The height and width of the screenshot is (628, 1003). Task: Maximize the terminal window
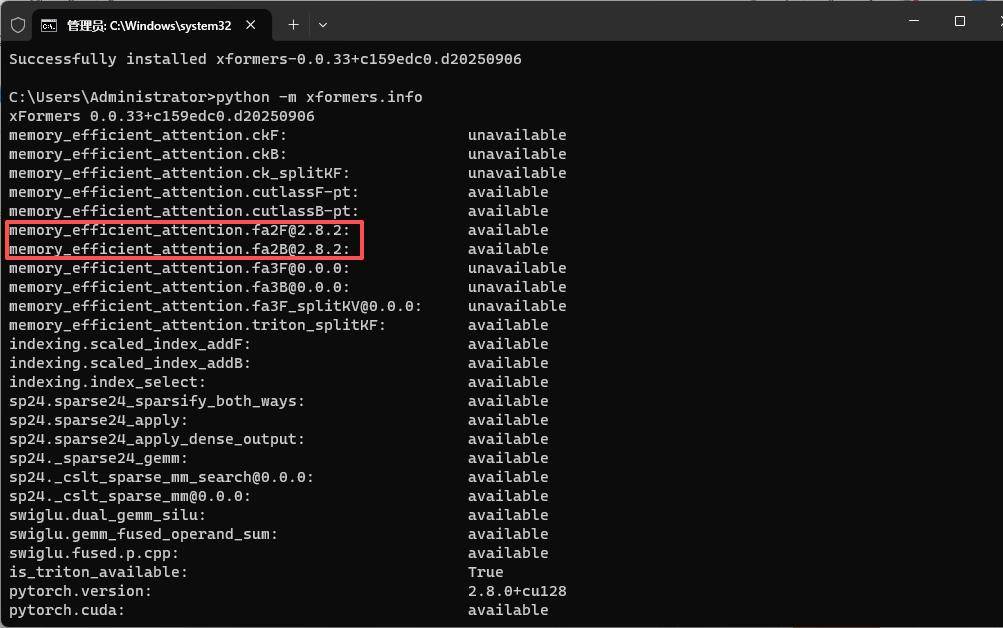[958, 18]
